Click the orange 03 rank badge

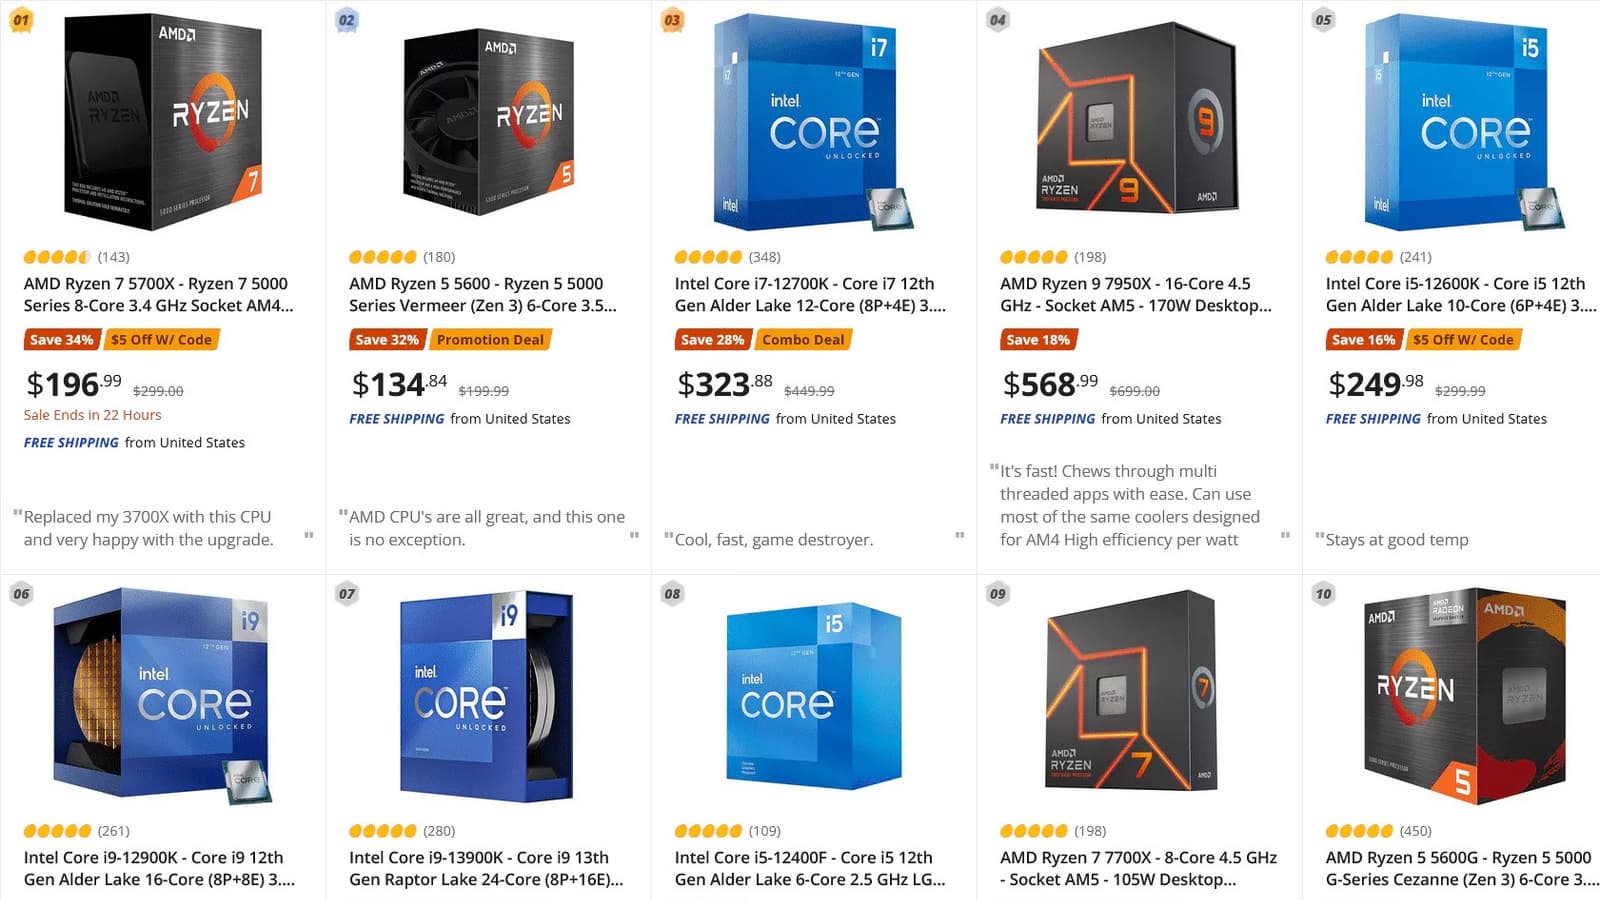[x=672, y=20]
